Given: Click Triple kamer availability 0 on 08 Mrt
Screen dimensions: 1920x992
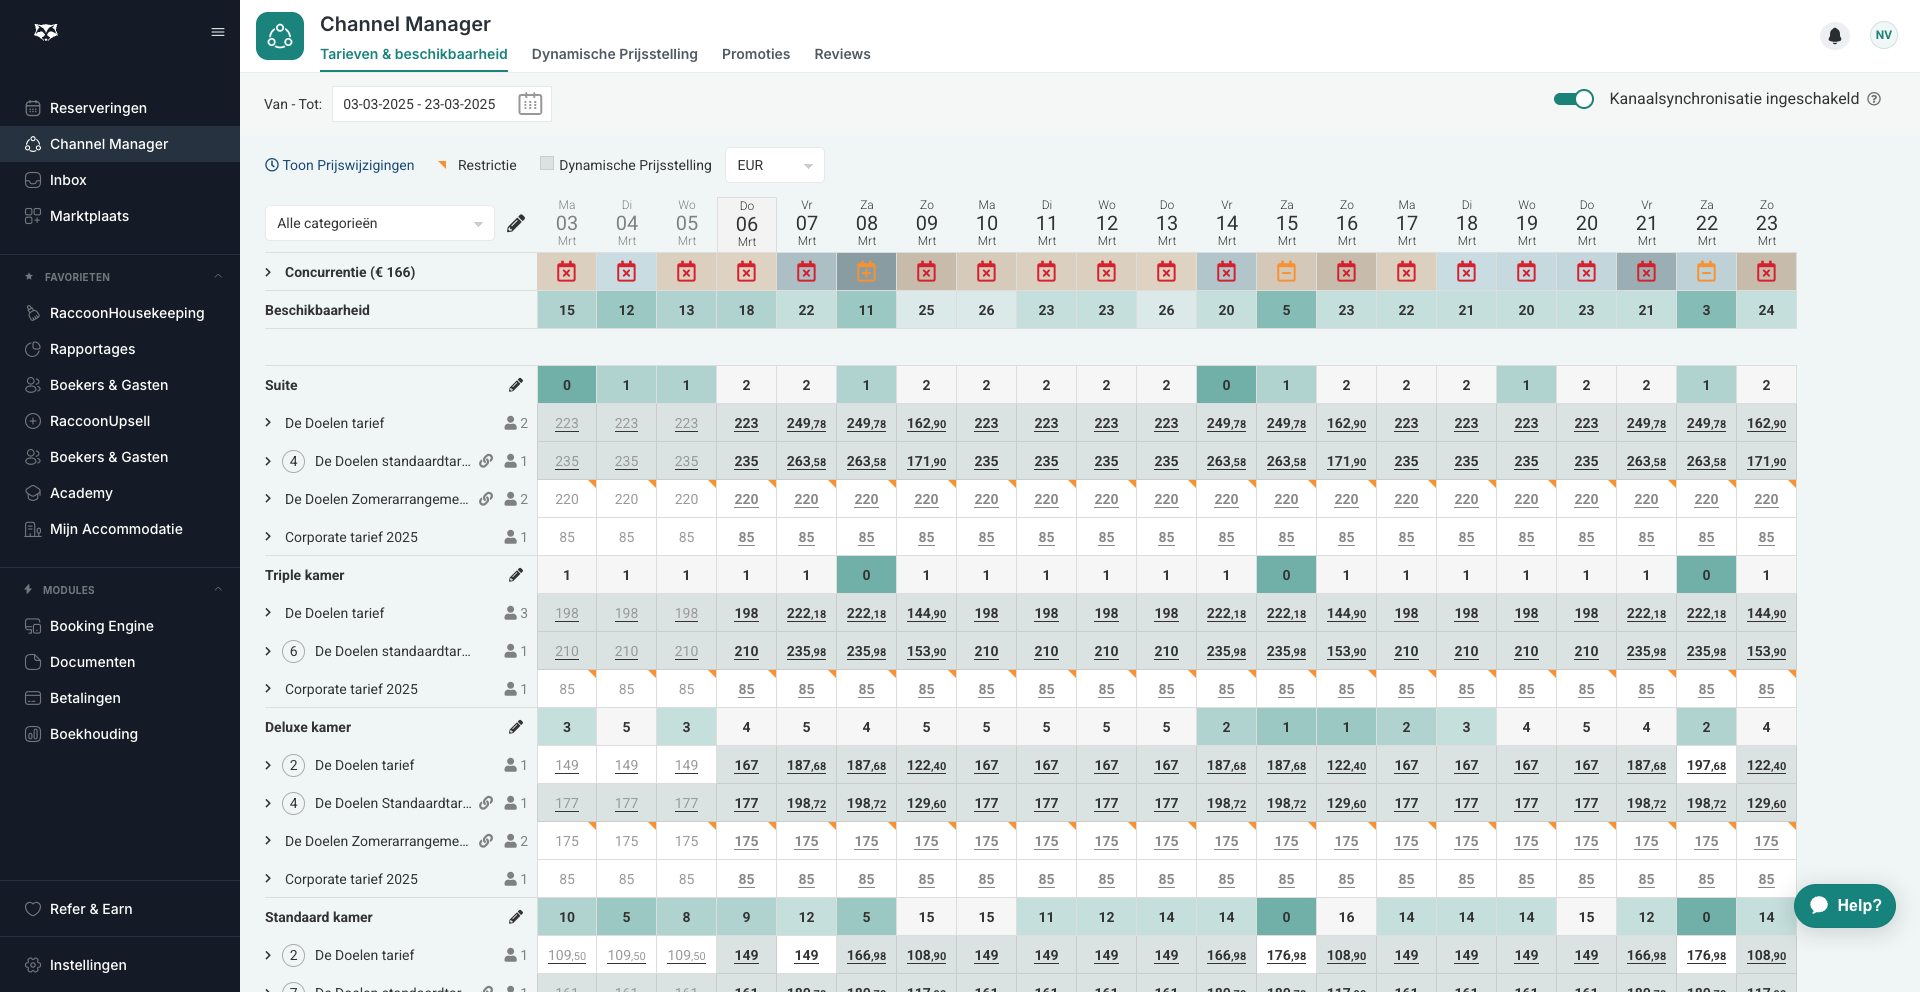Looking at the screenshot, I should coord(867,575).
